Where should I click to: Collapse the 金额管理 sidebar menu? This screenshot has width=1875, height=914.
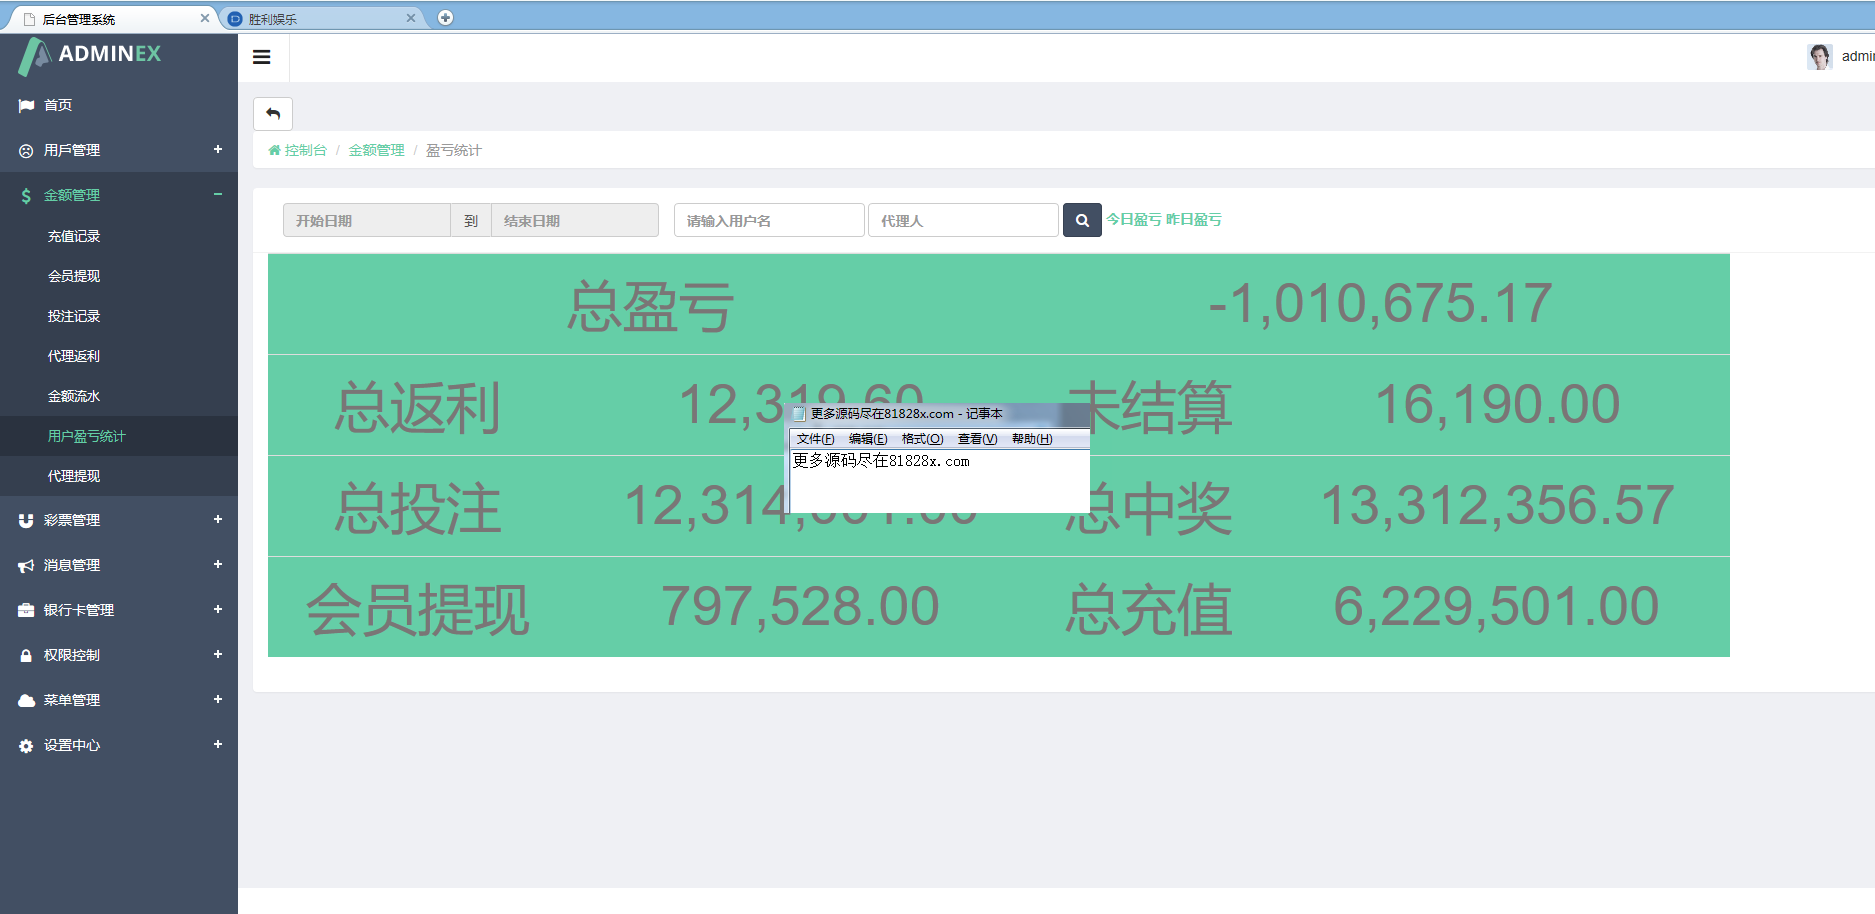tap(217, 194)
